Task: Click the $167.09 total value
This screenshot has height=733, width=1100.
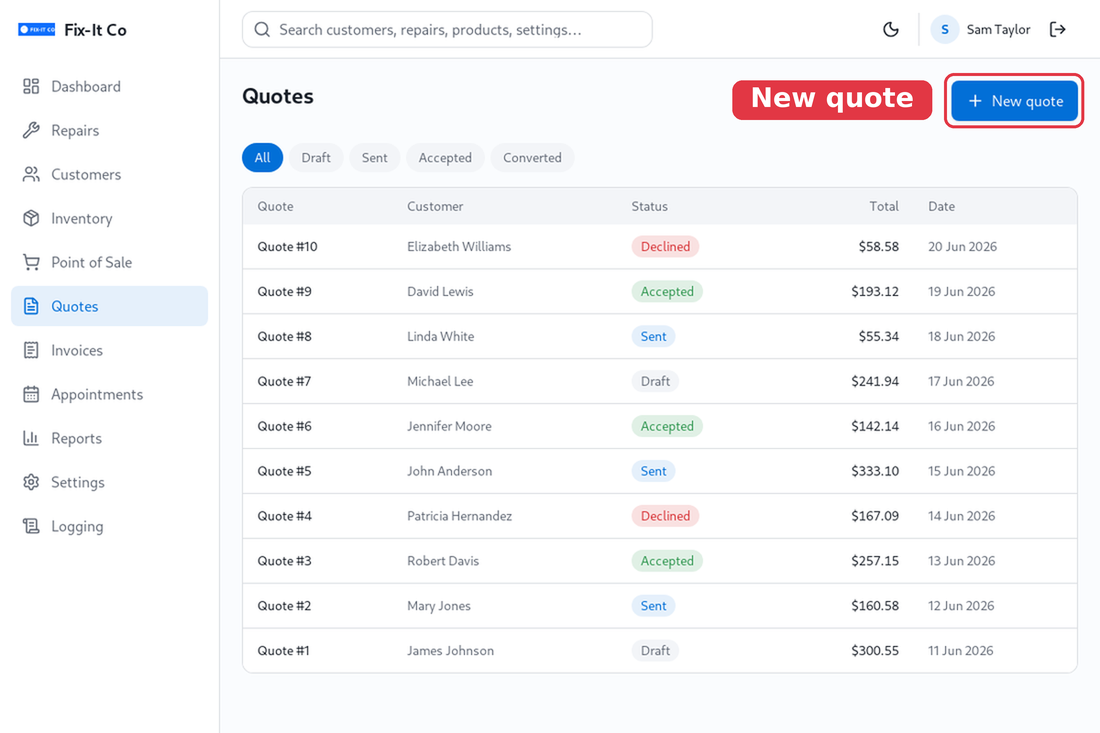Action: 875,516
